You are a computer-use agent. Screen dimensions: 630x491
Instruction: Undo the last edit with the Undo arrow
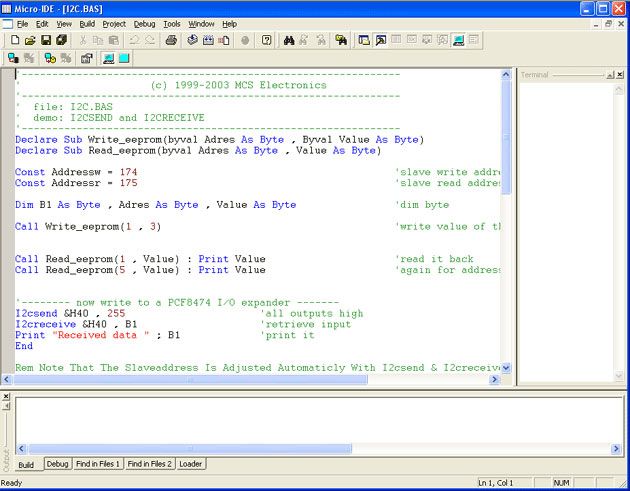[x=134, y=40]
